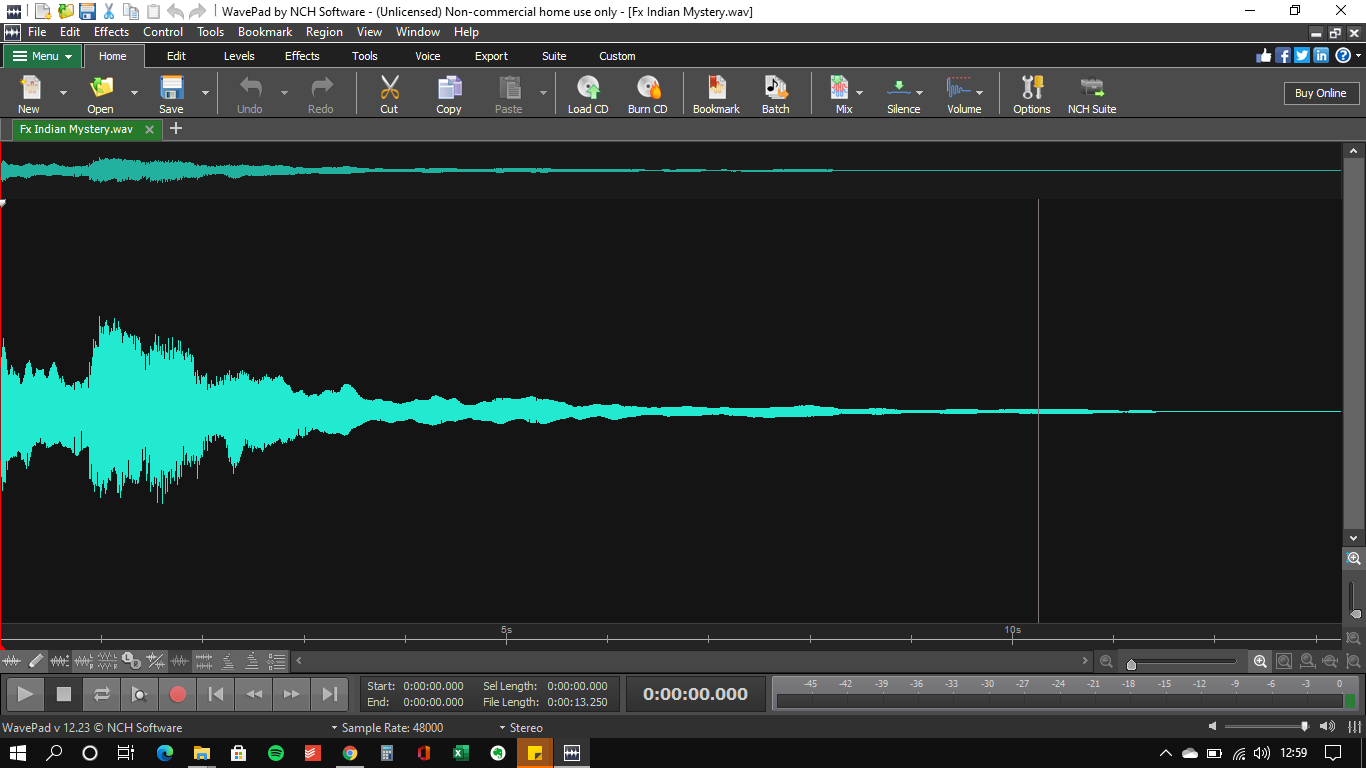Click the horizontal zoom out magnifier

tap(1106, 661)
